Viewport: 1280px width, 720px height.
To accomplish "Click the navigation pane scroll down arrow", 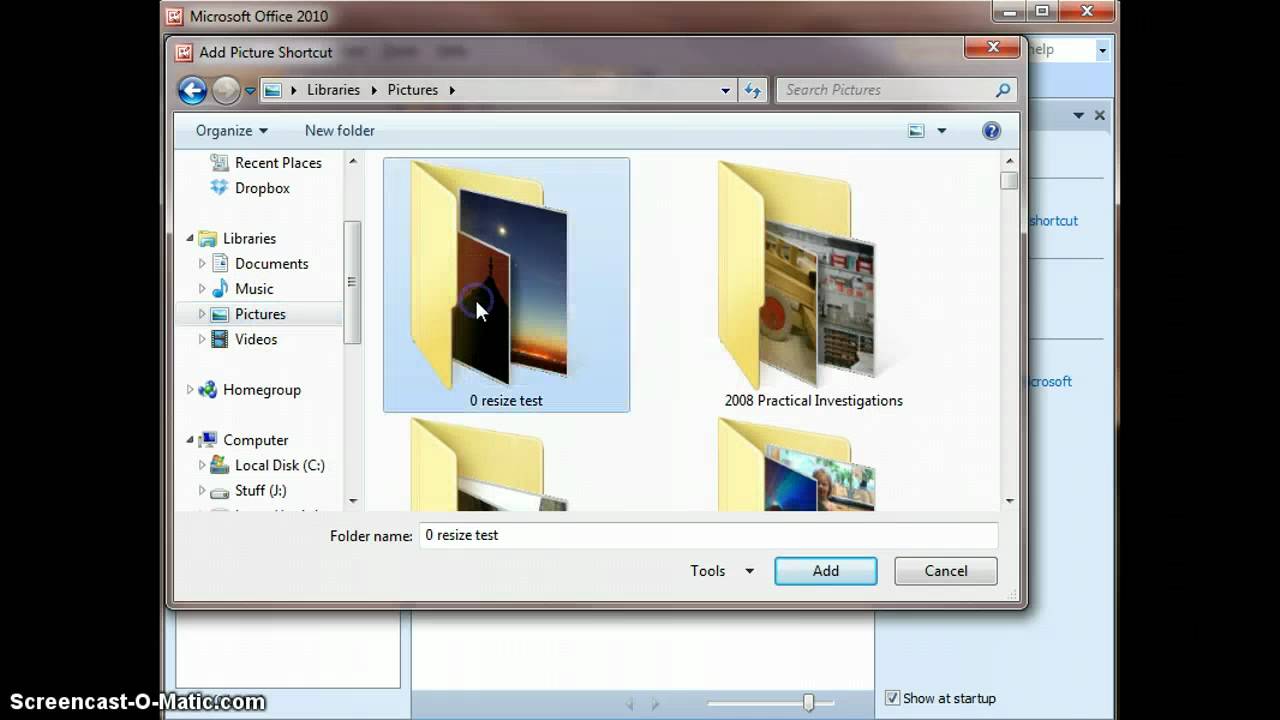I will 352,501.
